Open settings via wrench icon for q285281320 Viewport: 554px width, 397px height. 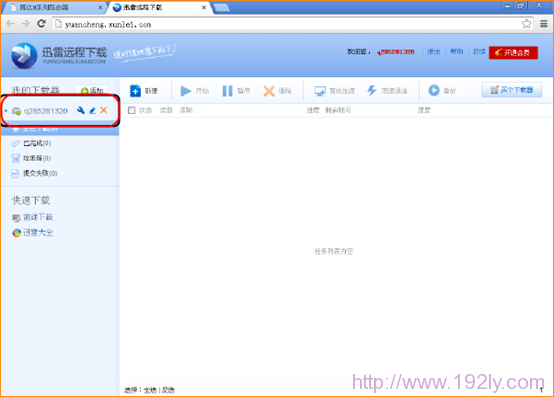81,111
